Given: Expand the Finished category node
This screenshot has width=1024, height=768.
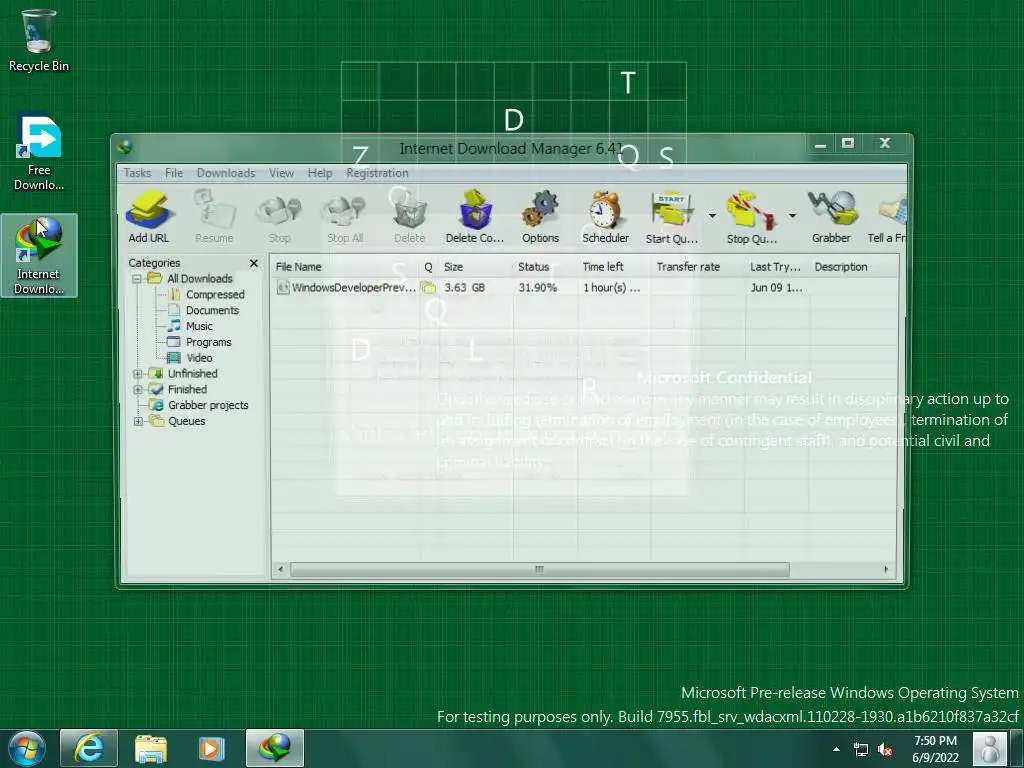Looking at the screenshot, I should pyautogui.click(x=137, y=389).
